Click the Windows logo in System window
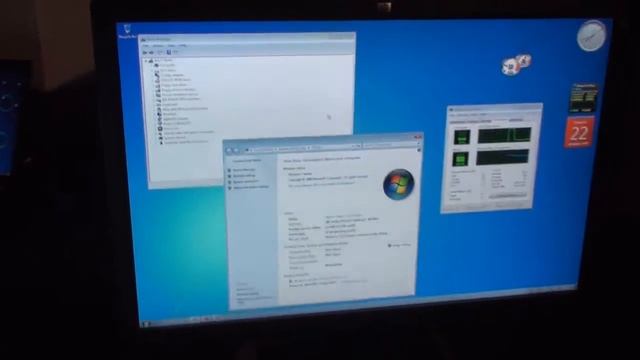Screen dimensions: 640x360 399,184
